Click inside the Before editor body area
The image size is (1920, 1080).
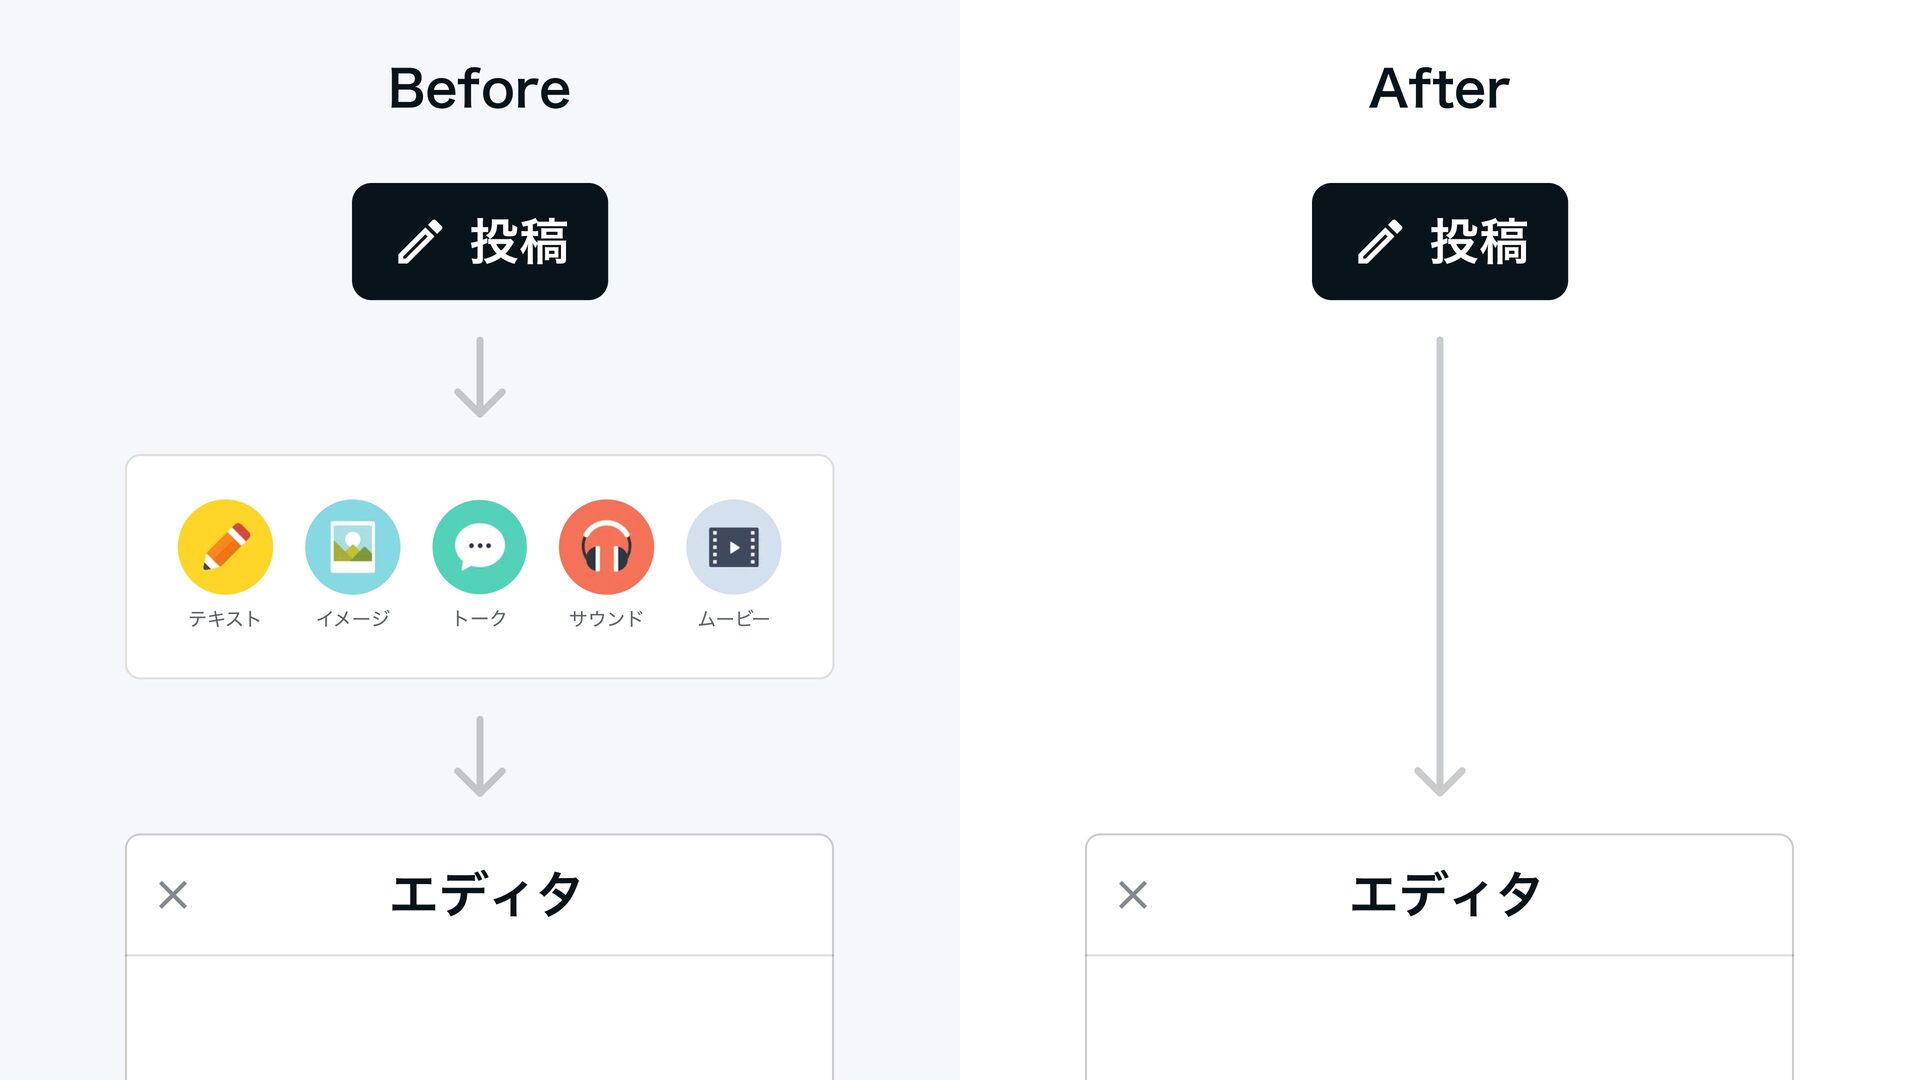point(479,1018)
